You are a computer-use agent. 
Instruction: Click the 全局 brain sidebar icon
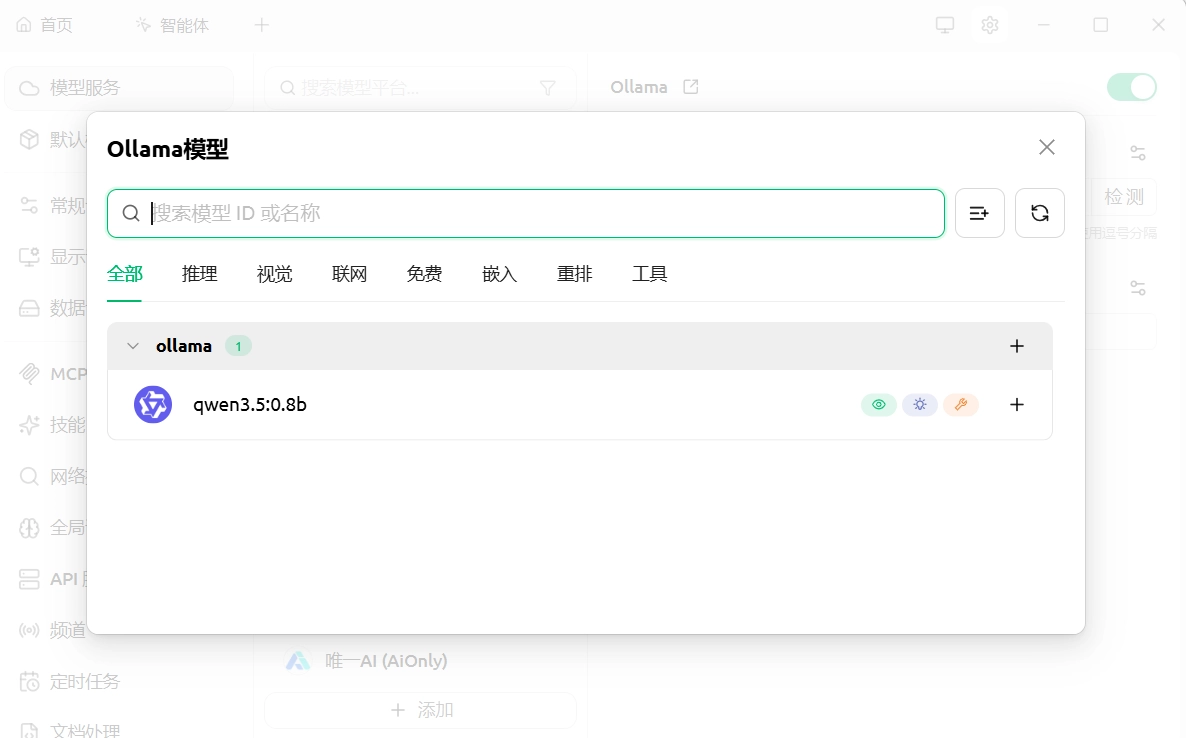point(29,528)
